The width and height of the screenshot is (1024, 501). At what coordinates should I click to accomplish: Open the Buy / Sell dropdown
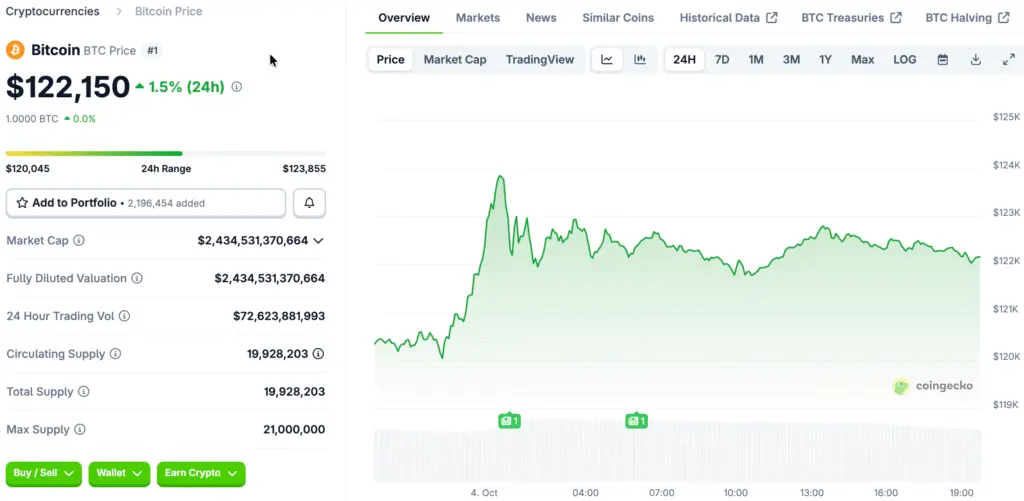click(x=45, y=473)
